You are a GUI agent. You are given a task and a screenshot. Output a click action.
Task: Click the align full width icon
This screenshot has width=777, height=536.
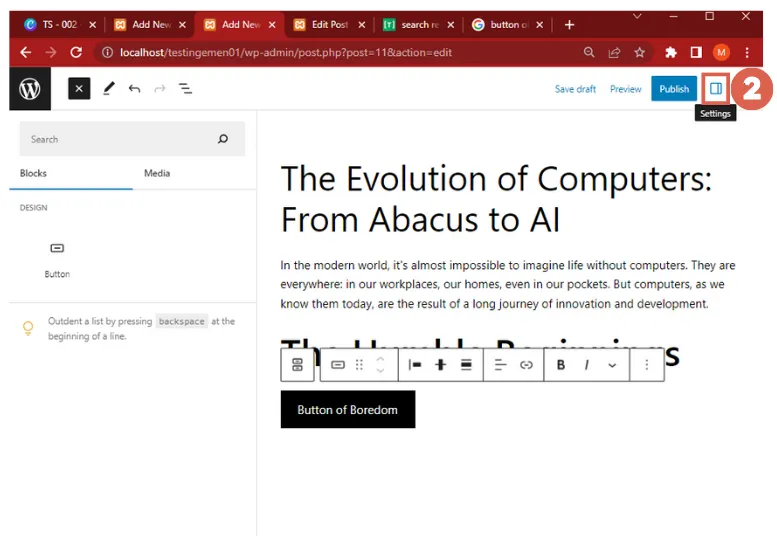coord(466,365)
